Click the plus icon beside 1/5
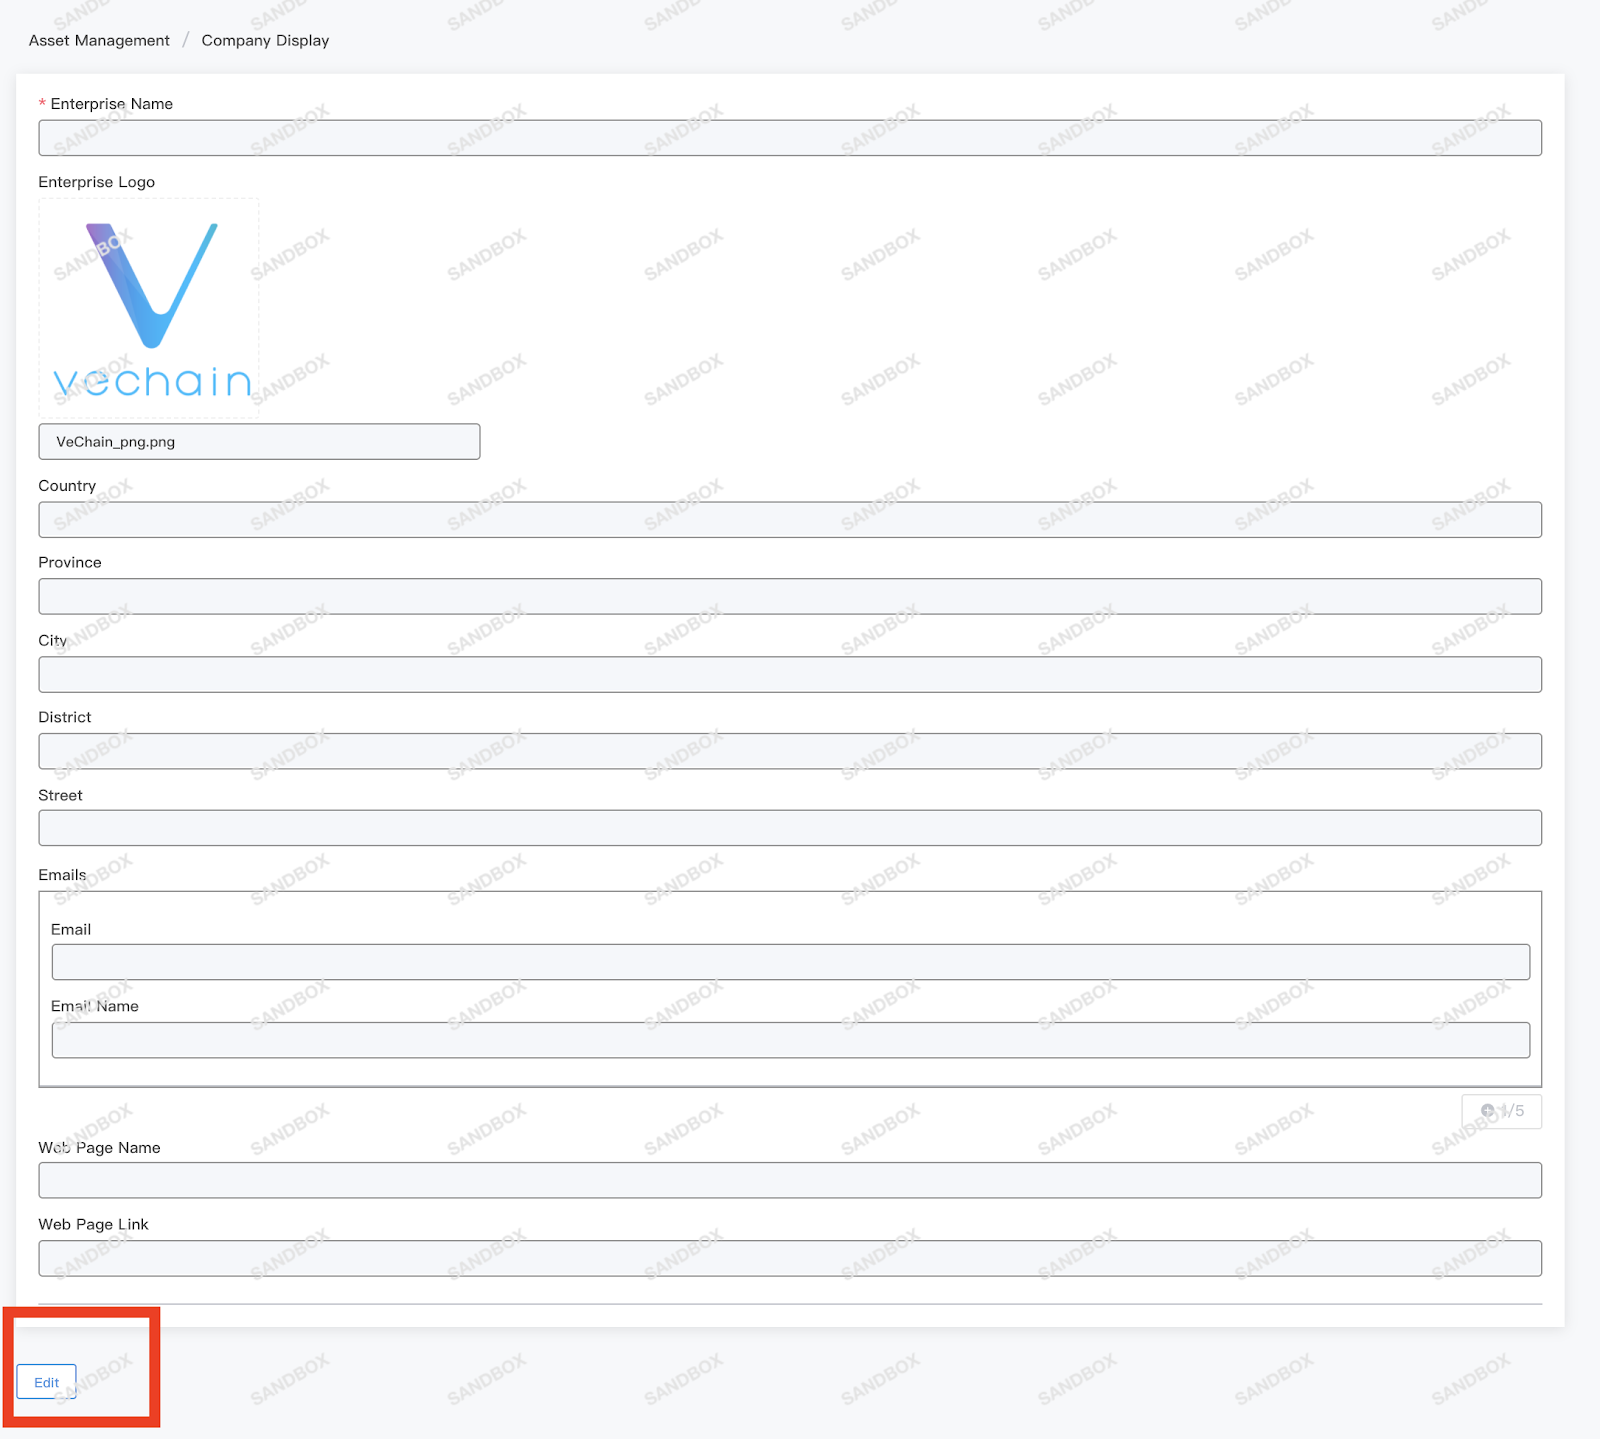Viewport: 1600px width, 1439px height. tap(1488, 1111)
